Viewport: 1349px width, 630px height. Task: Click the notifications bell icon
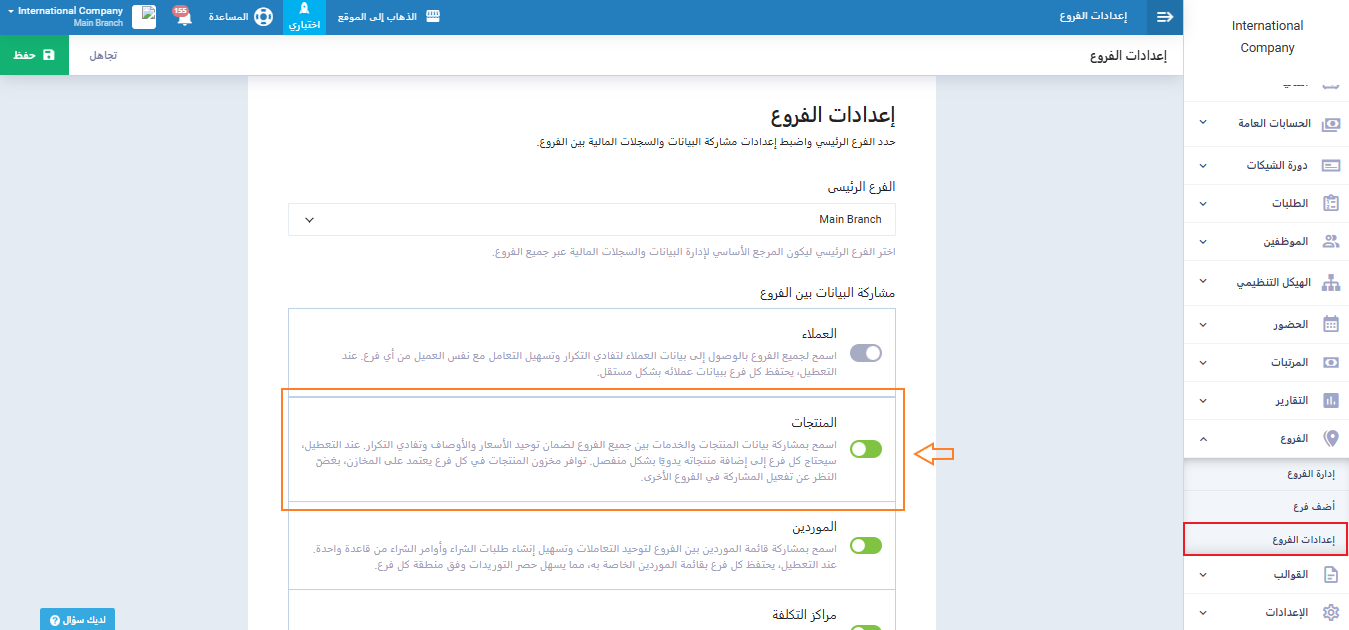[183, 18]
